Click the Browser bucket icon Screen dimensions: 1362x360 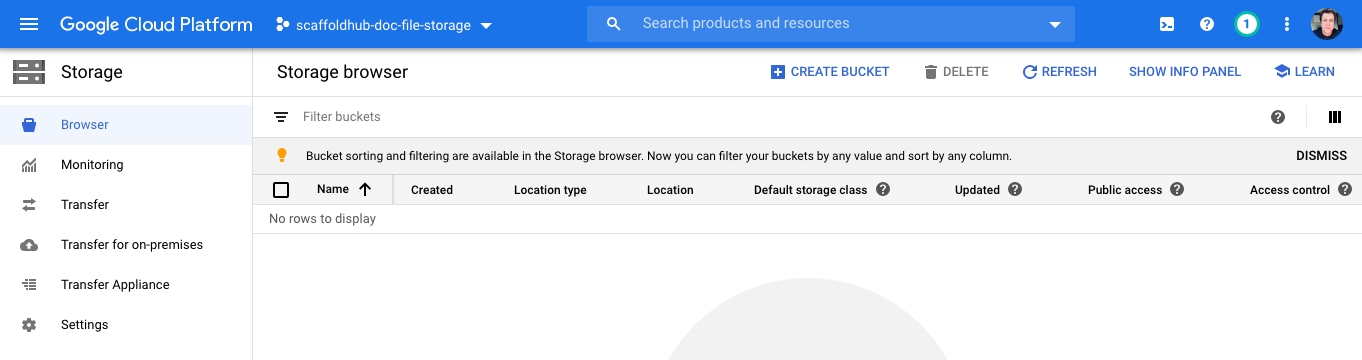(29, 125)
